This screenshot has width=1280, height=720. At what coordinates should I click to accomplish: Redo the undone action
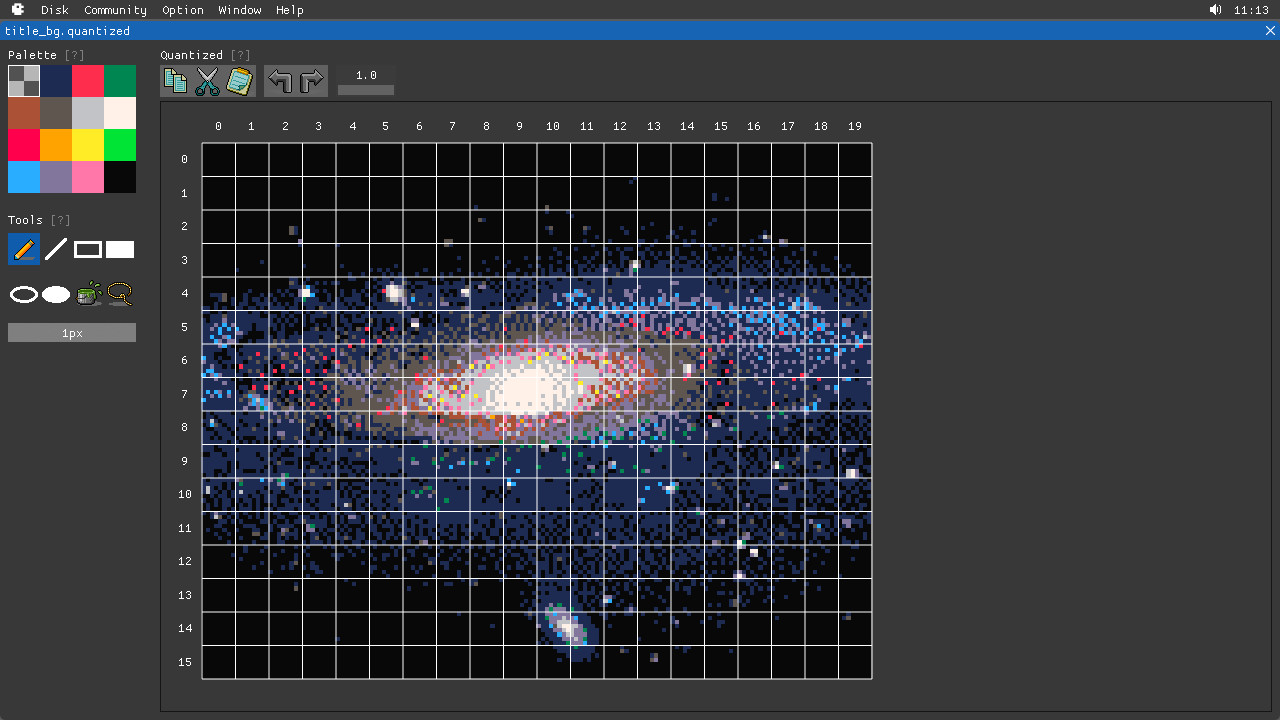[312, 81]
